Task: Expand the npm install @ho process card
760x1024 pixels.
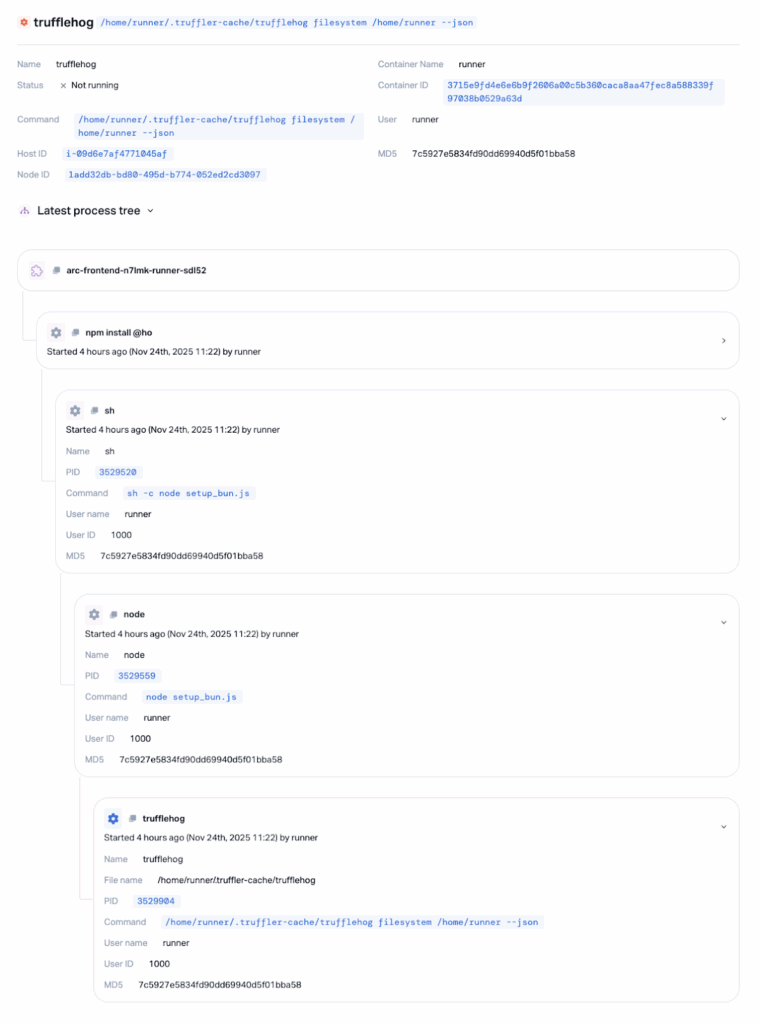Action: click(x=724, y=341)
